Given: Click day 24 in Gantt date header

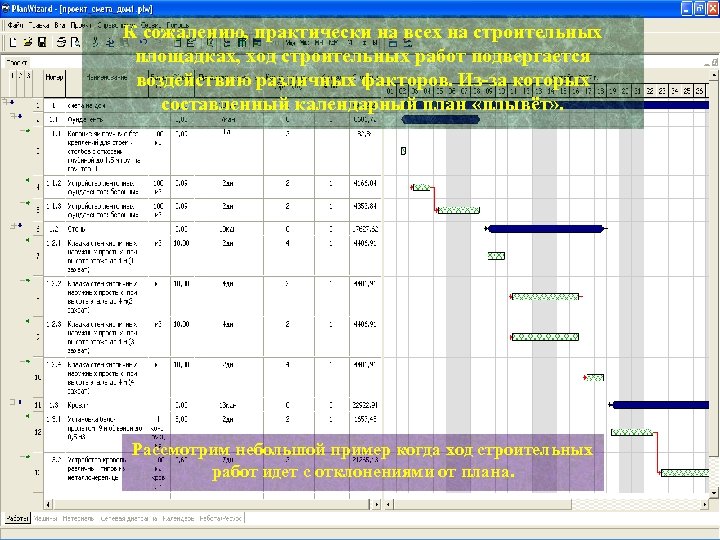Looking at the screenshot, I should coord(675,91).
